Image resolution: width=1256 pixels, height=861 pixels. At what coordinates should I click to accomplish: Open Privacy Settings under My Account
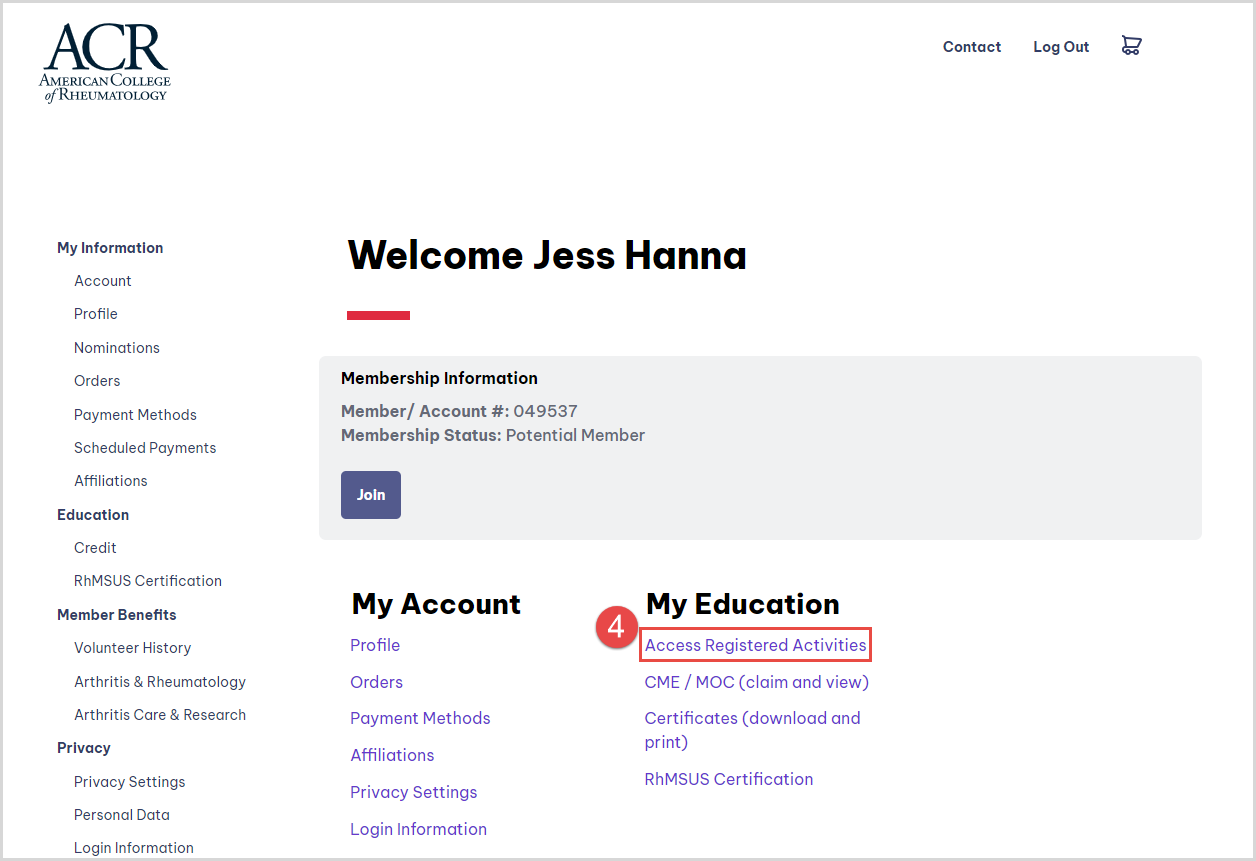tap(414, 792)
